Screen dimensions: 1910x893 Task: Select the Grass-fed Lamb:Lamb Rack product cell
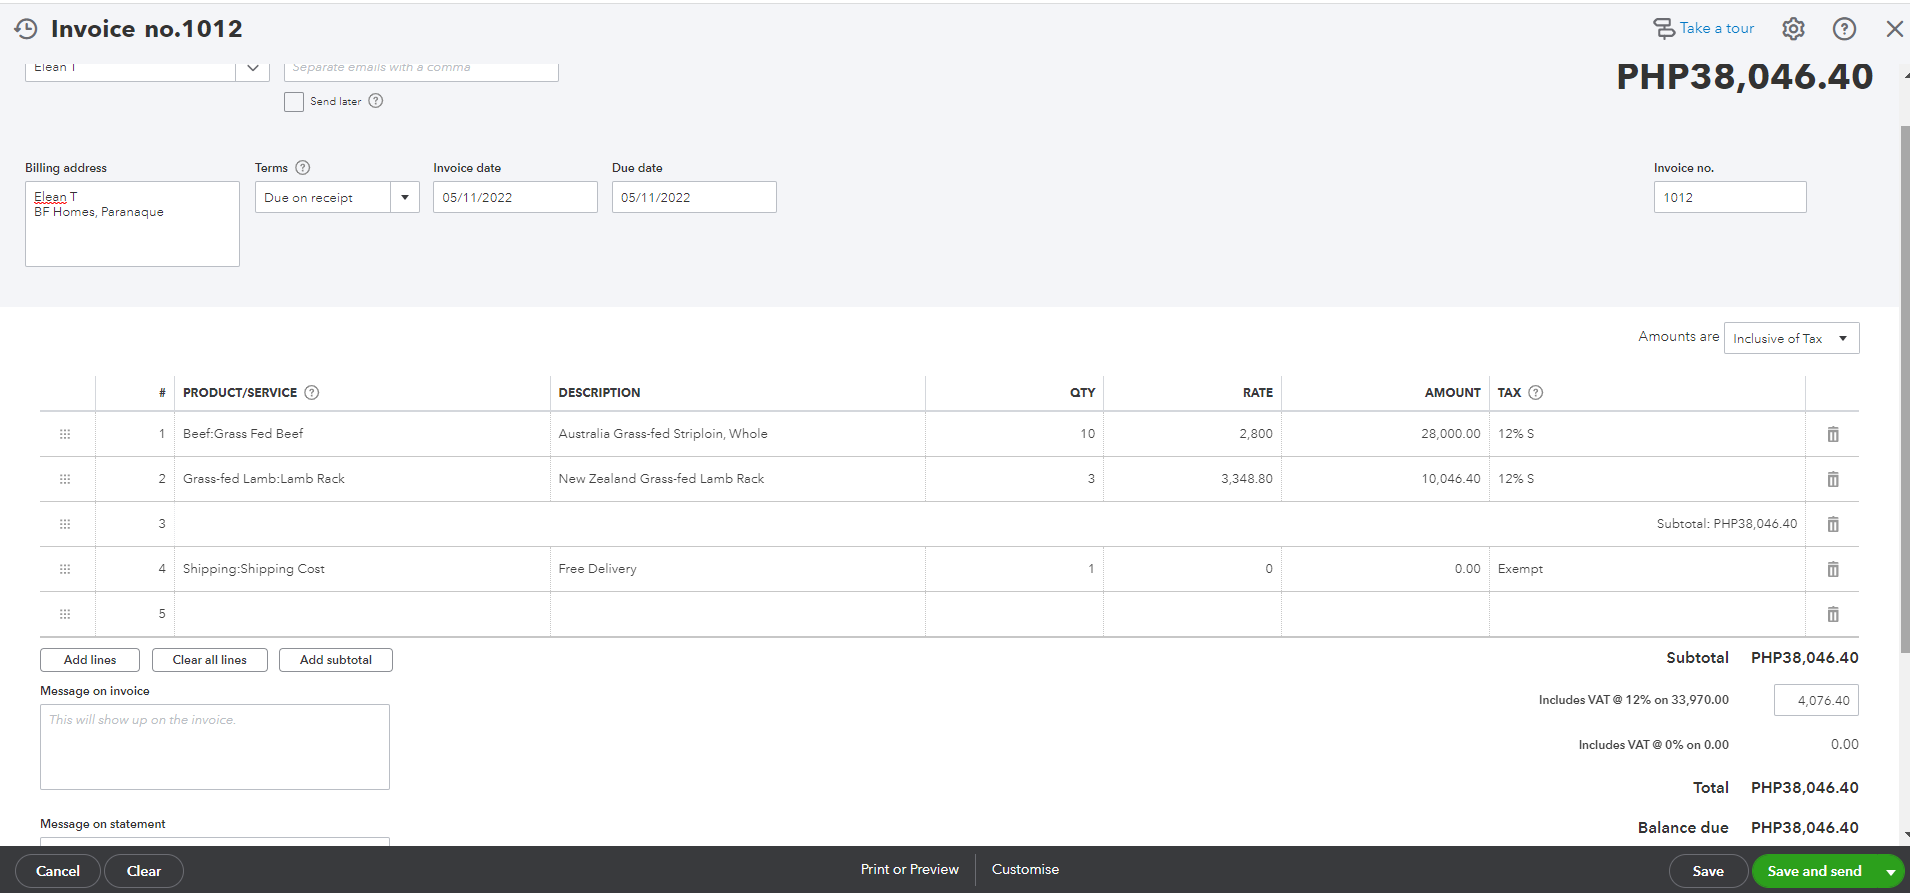tap(362, 479)
